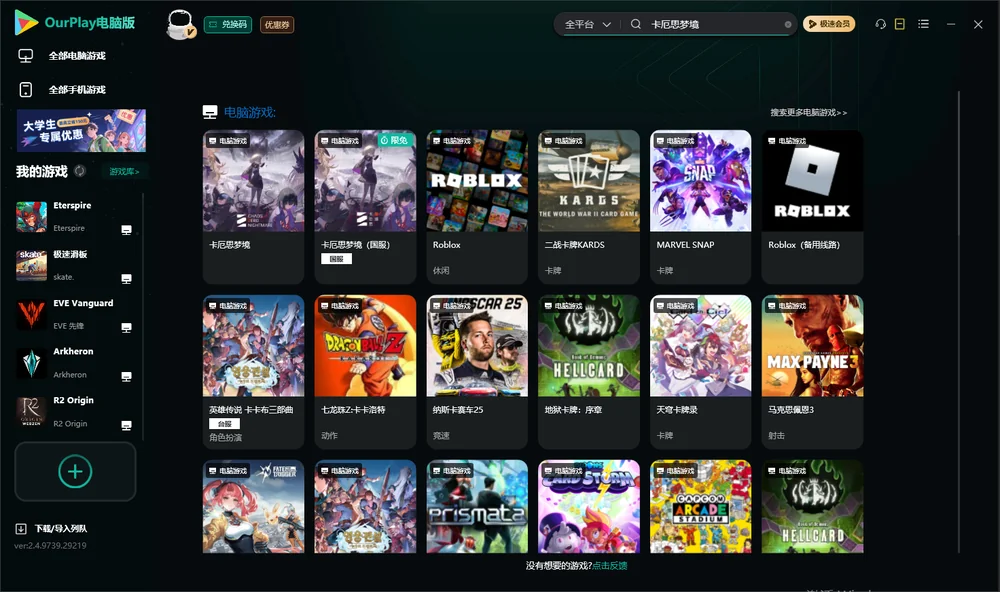Go to 游戏库 library link
This screenshot has width=1000, height=592.
point(124,172)
